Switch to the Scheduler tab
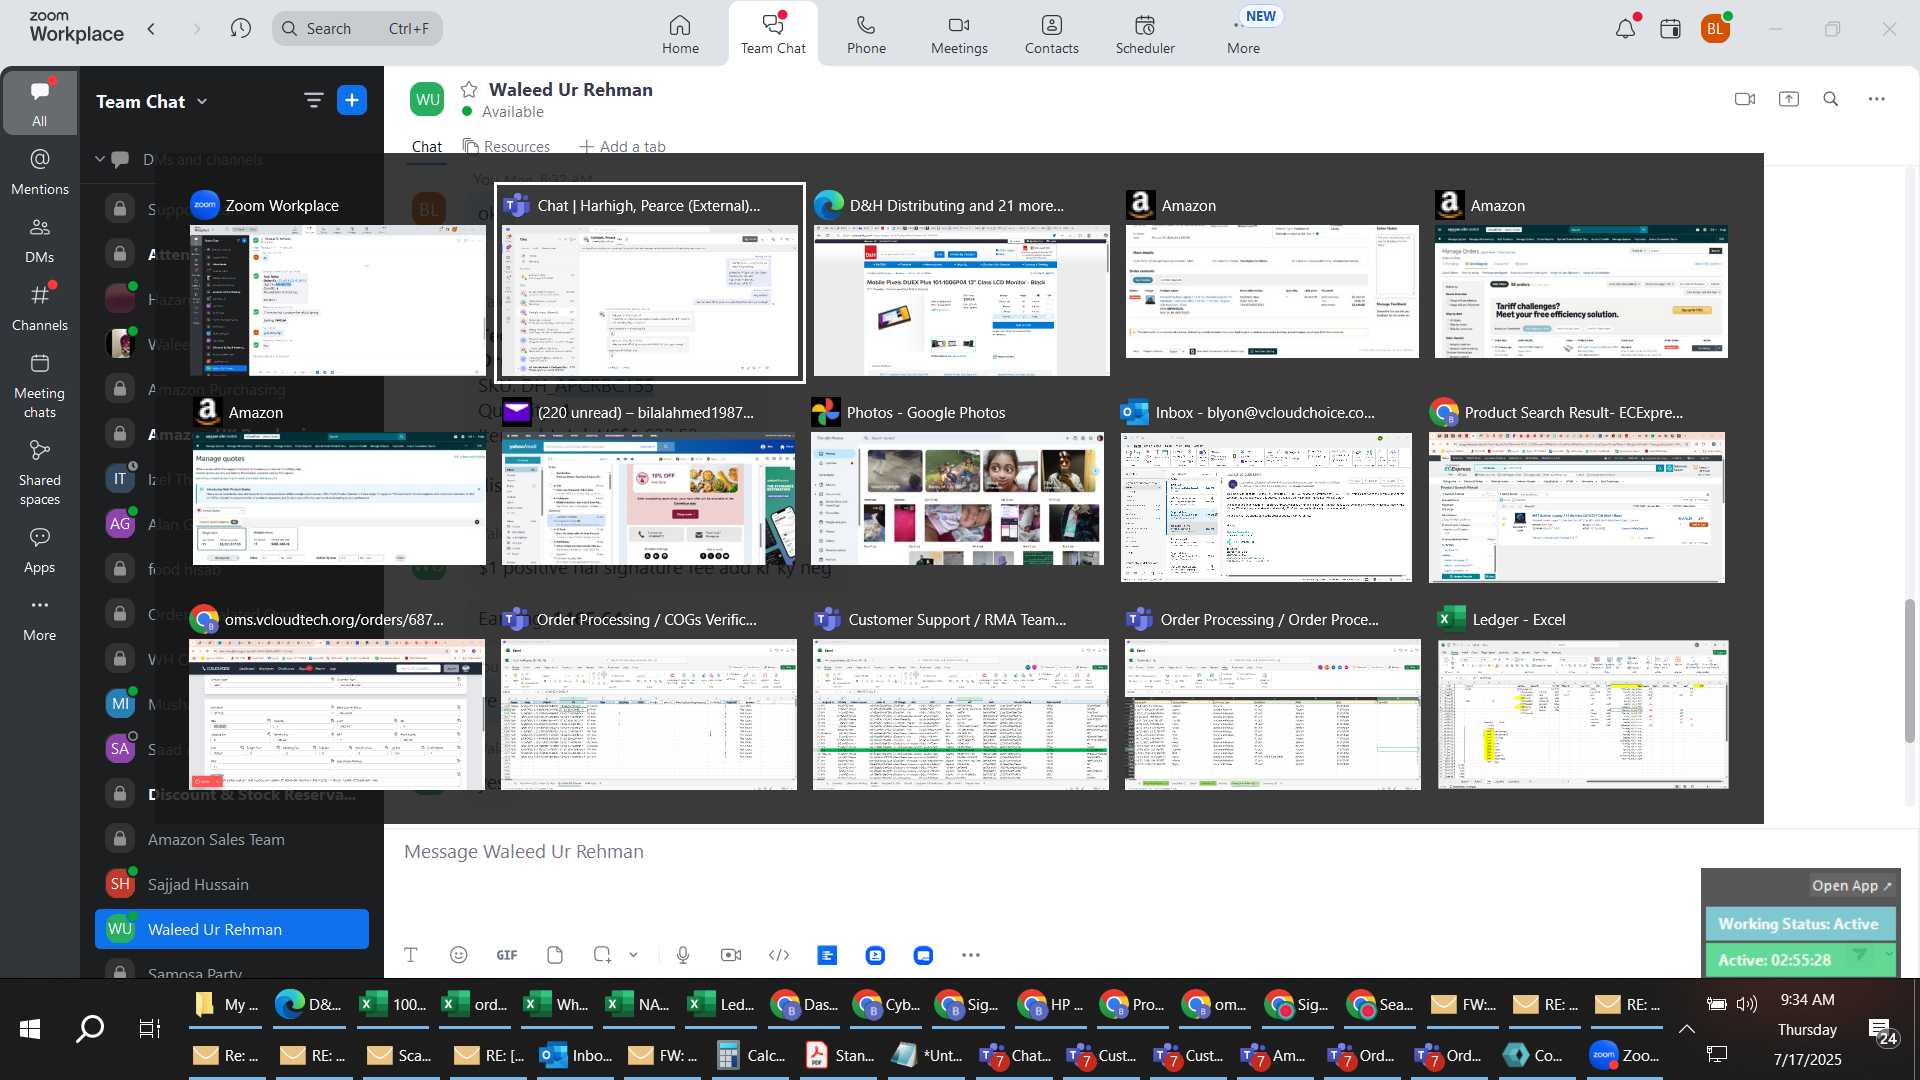The height and width of the screenshot is (1080, 1920). tap(1145, 34)
